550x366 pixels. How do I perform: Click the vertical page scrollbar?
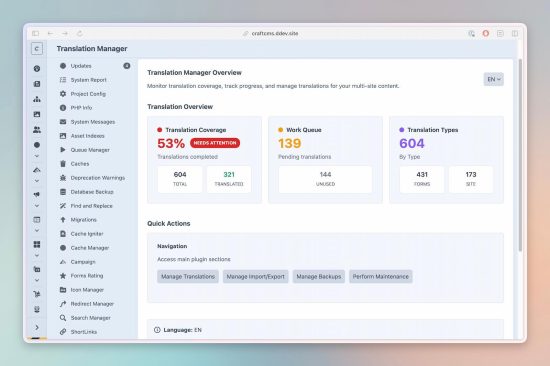(x=520, y=154)
